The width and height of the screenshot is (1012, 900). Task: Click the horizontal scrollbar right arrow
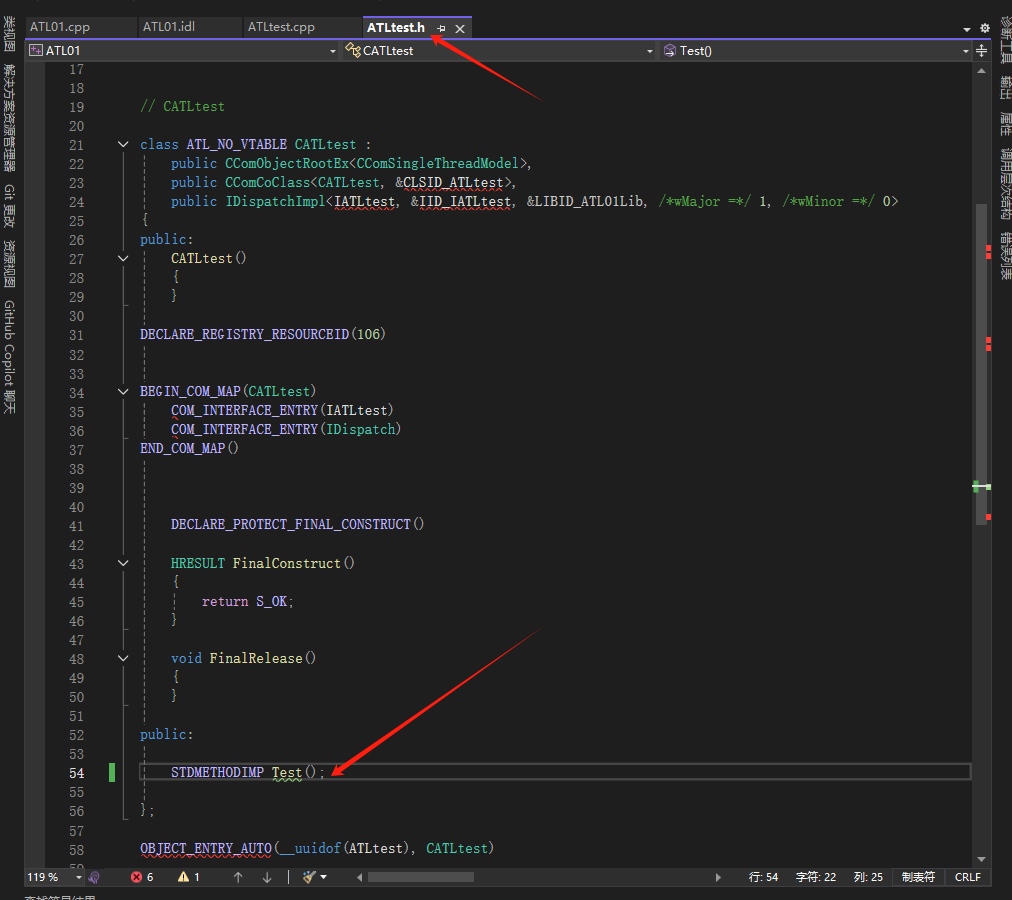718,877
